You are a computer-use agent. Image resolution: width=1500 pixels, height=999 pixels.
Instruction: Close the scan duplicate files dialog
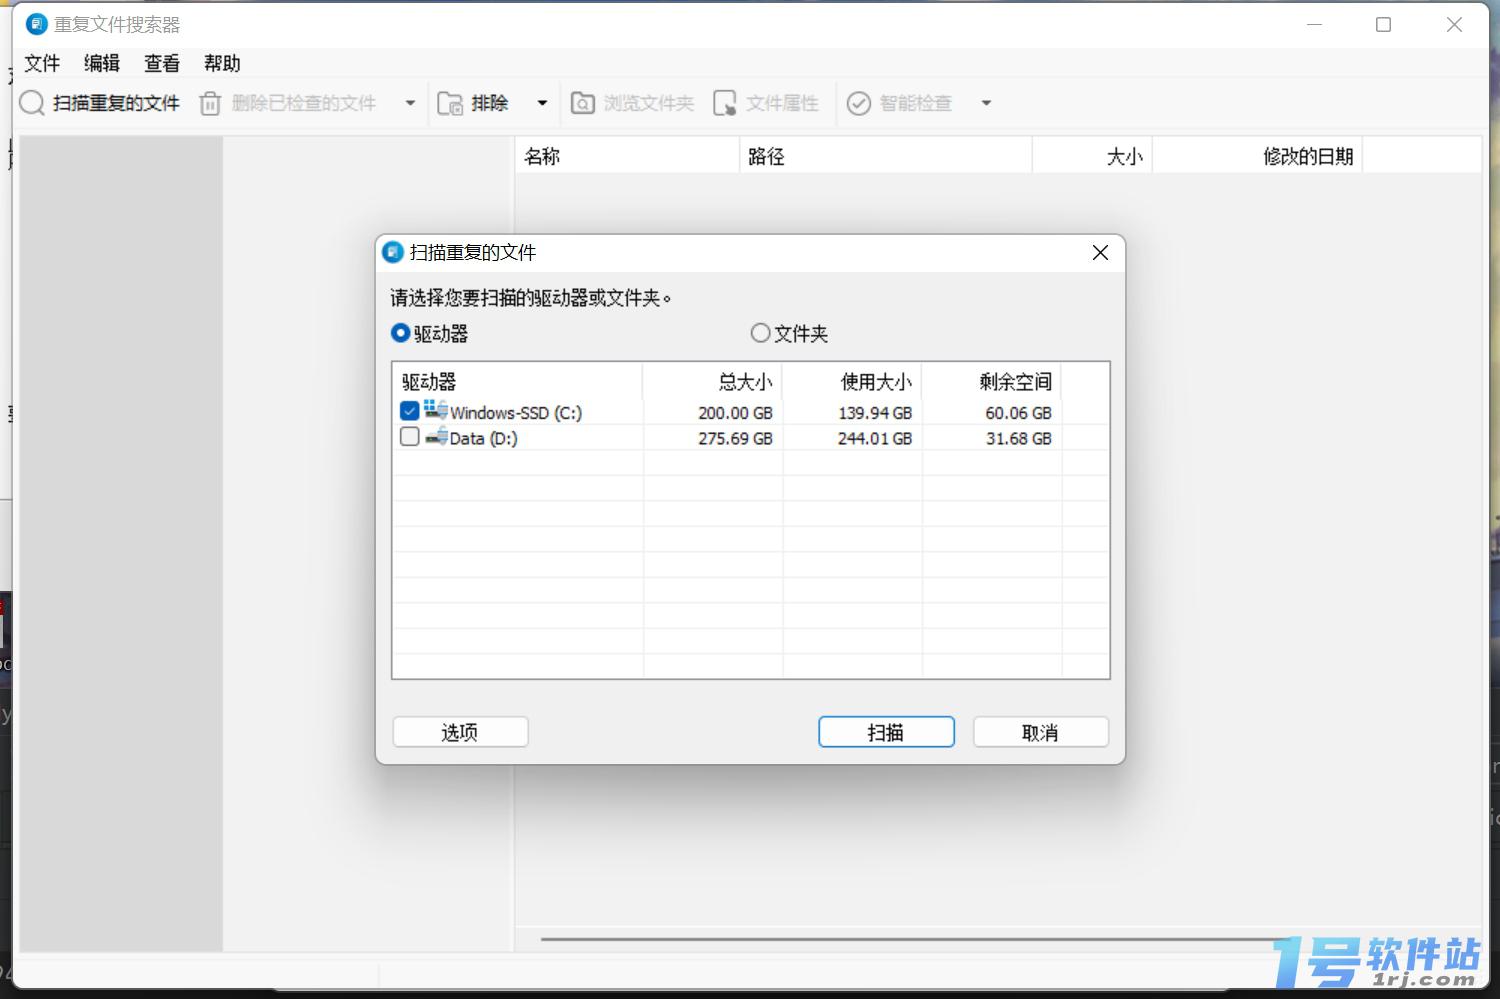tap(1100, 252)
